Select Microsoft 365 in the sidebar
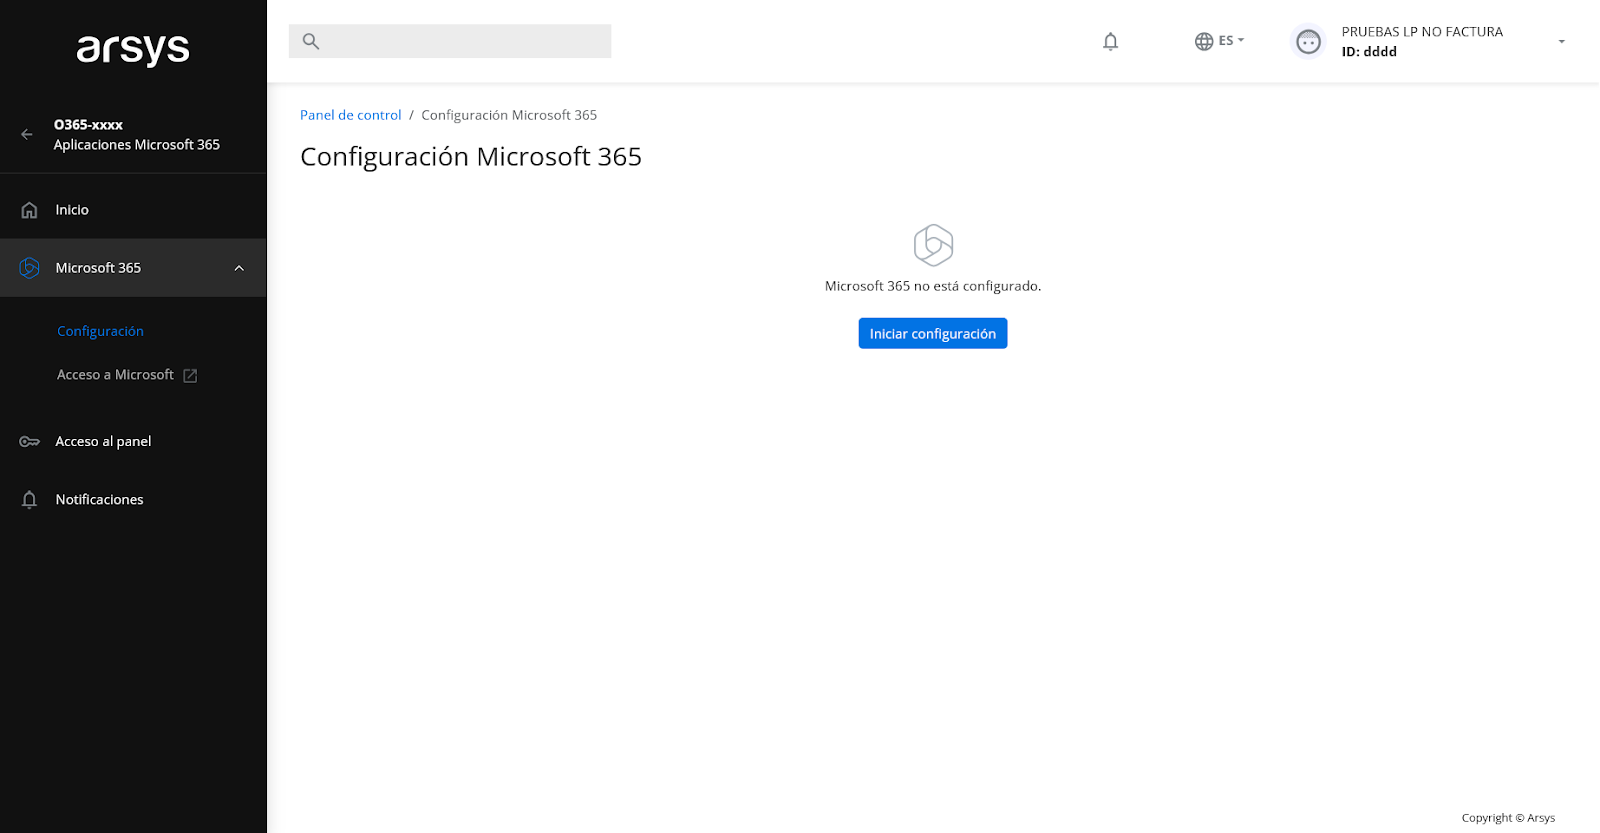This screenshot has width=1600, height=833. [x=133, y=268]
